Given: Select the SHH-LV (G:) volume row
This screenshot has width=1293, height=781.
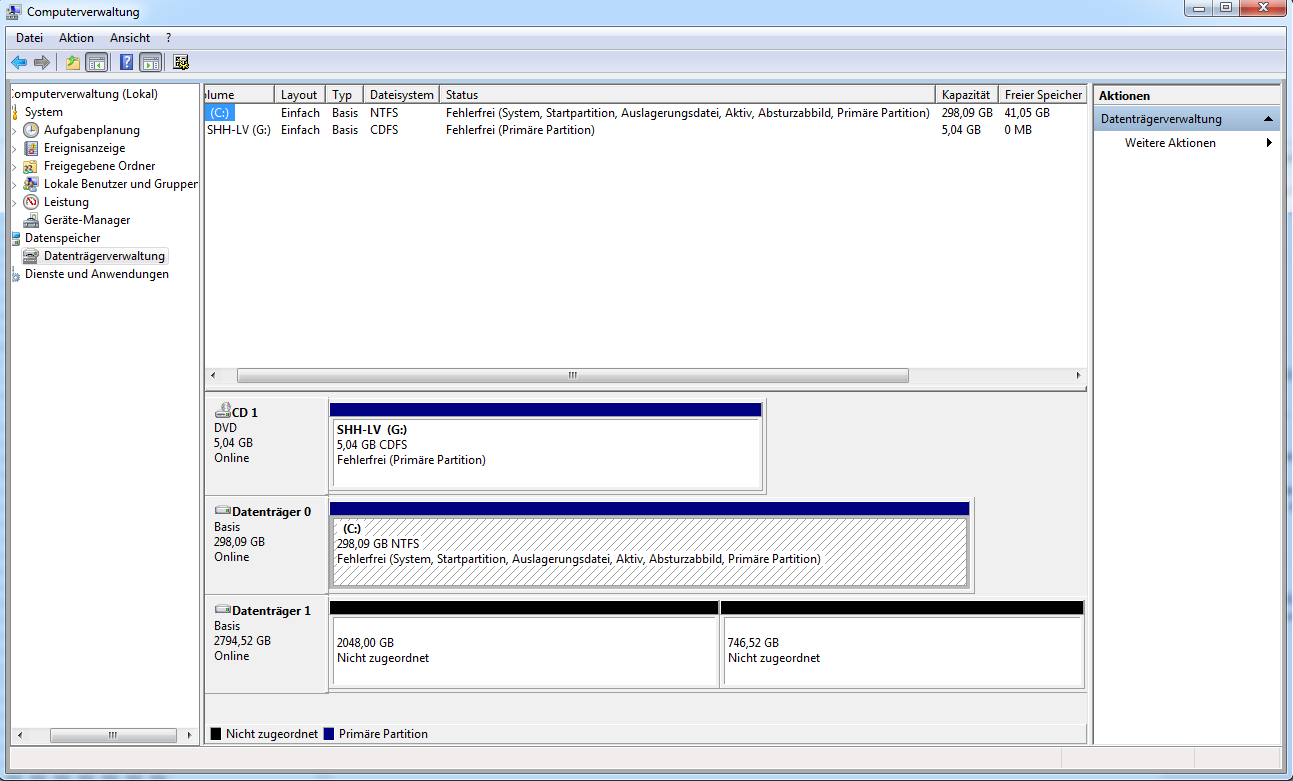Looking at the screenshot, I should click(646, 130).
